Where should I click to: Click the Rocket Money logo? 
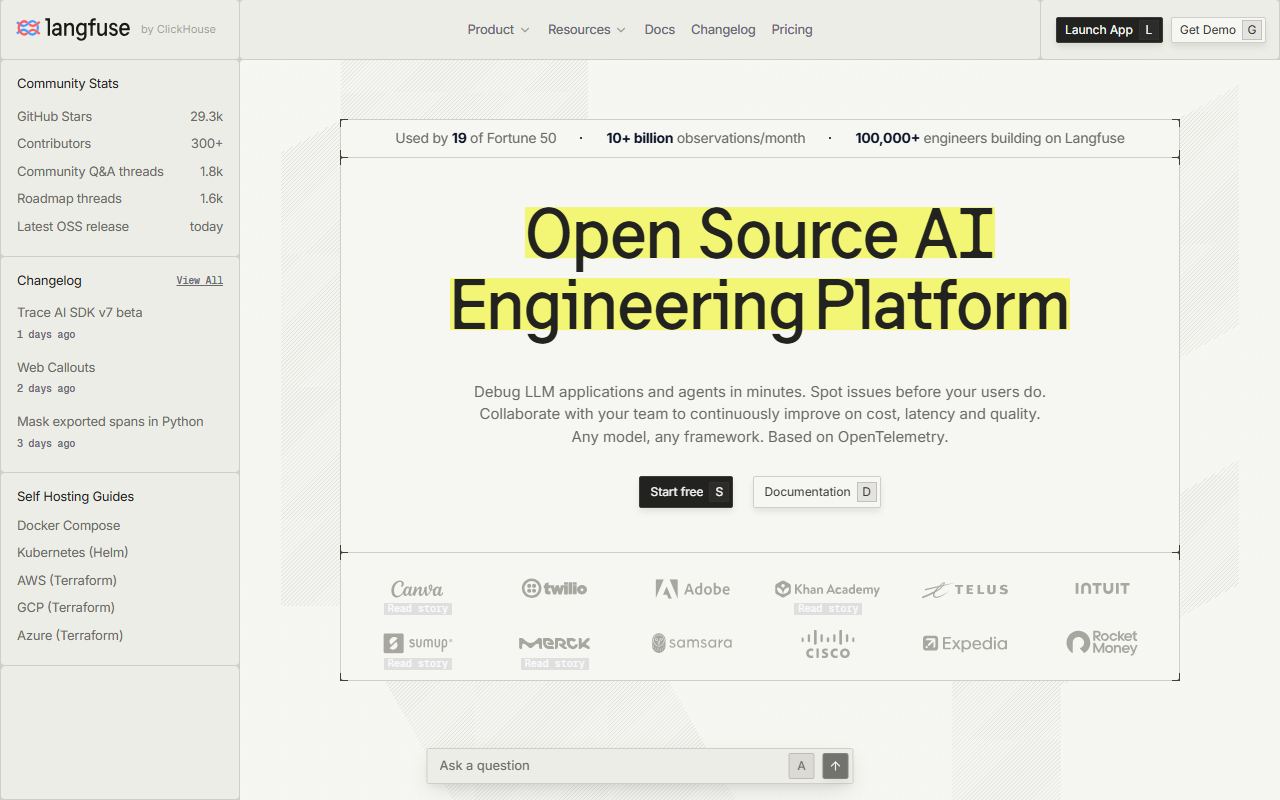coord(1102,643)
